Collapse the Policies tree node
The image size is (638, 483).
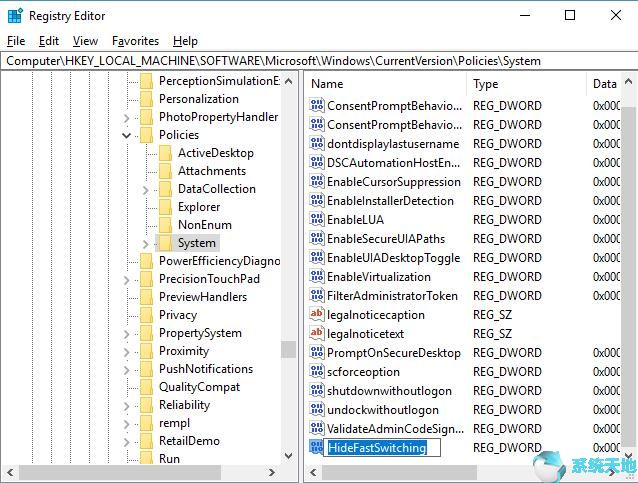point(126,135)
